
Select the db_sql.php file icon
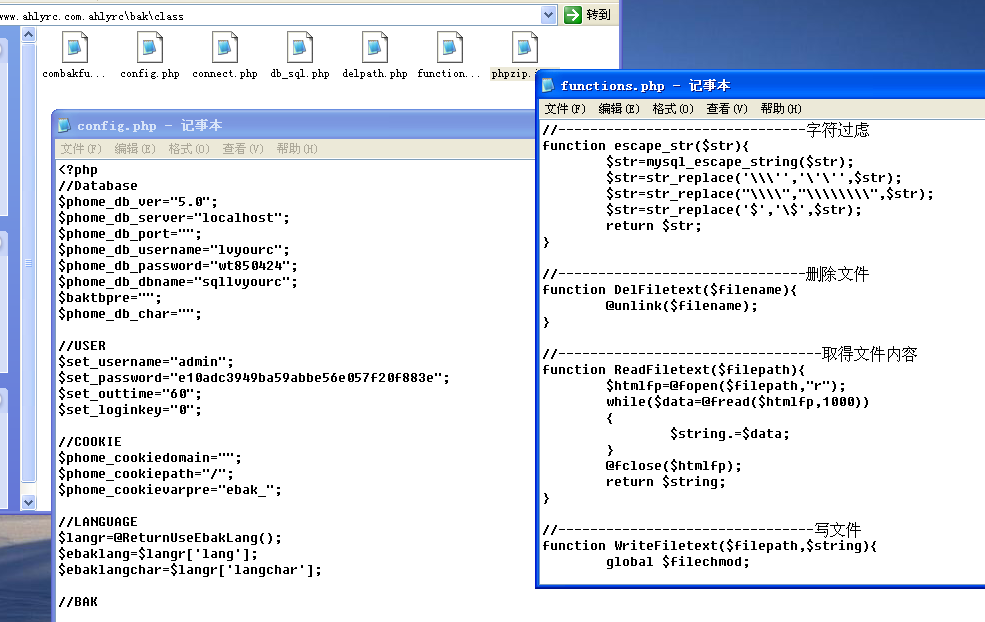coord(300,47)
